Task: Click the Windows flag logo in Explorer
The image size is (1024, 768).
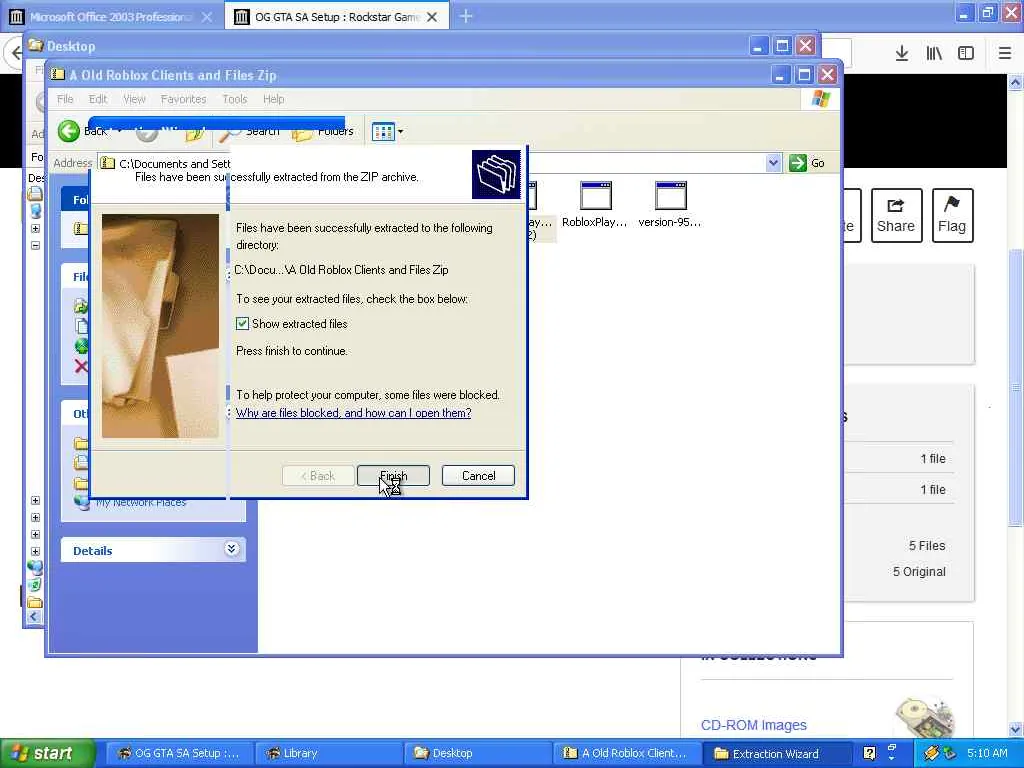Action: pos(821,99)
